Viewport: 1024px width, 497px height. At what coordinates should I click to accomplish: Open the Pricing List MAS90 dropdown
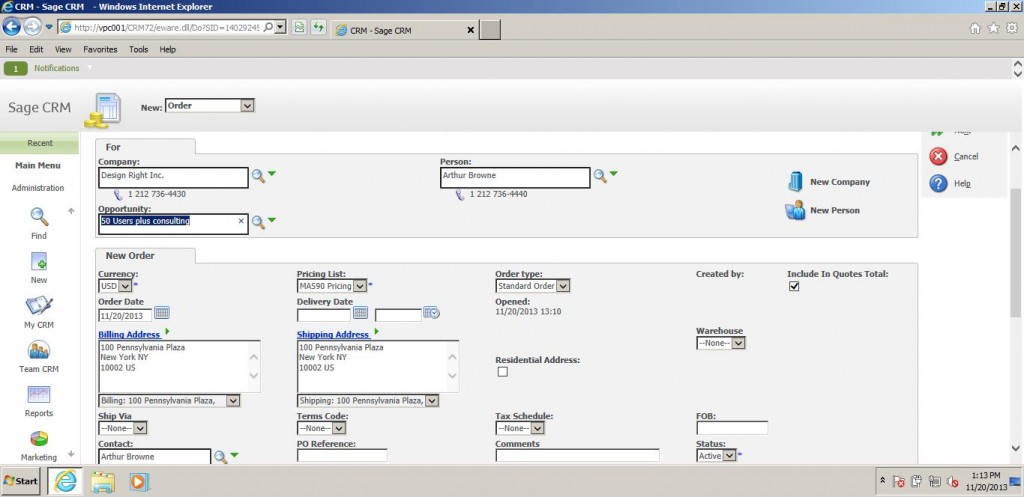(332, 286)
